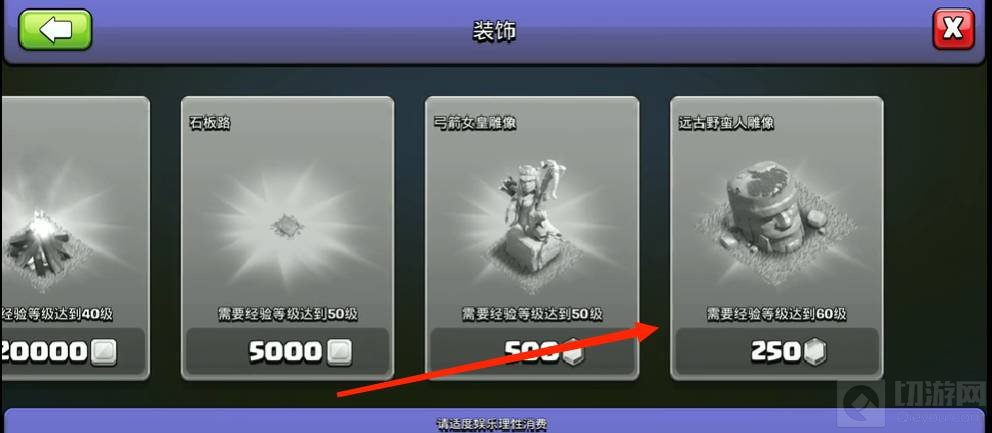Tap the 5000 price on 石板路

tap(285, 352)
